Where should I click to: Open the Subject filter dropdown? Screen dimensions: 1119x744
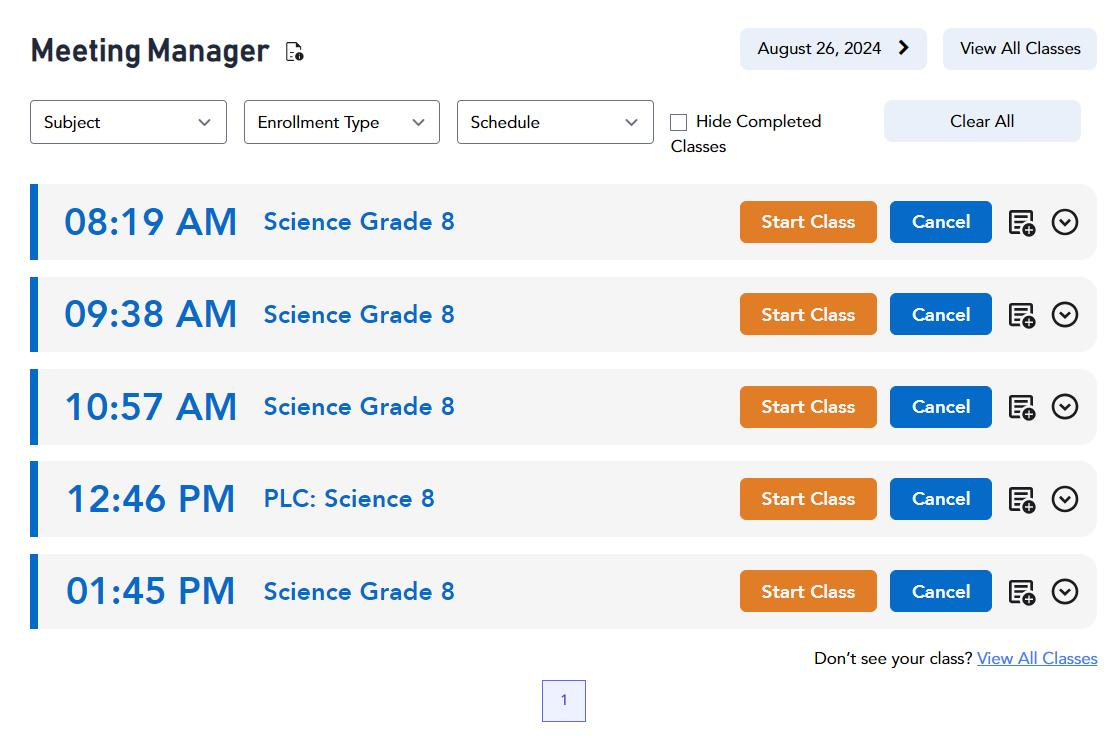(128, 122)
